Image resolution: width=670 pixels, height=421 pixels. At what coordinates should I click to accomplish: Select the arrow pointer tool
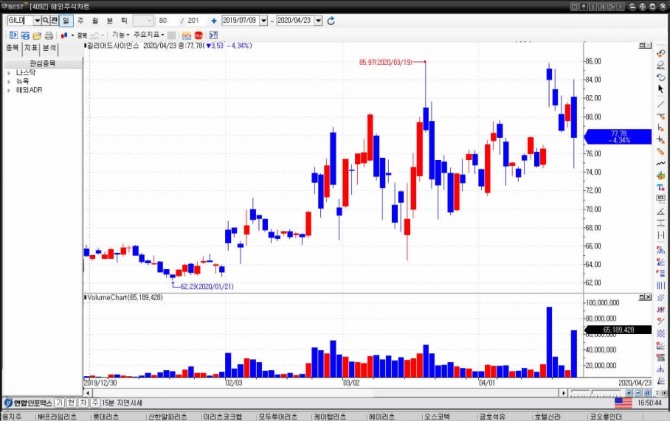pyautogui.click(x=661, y=89)
